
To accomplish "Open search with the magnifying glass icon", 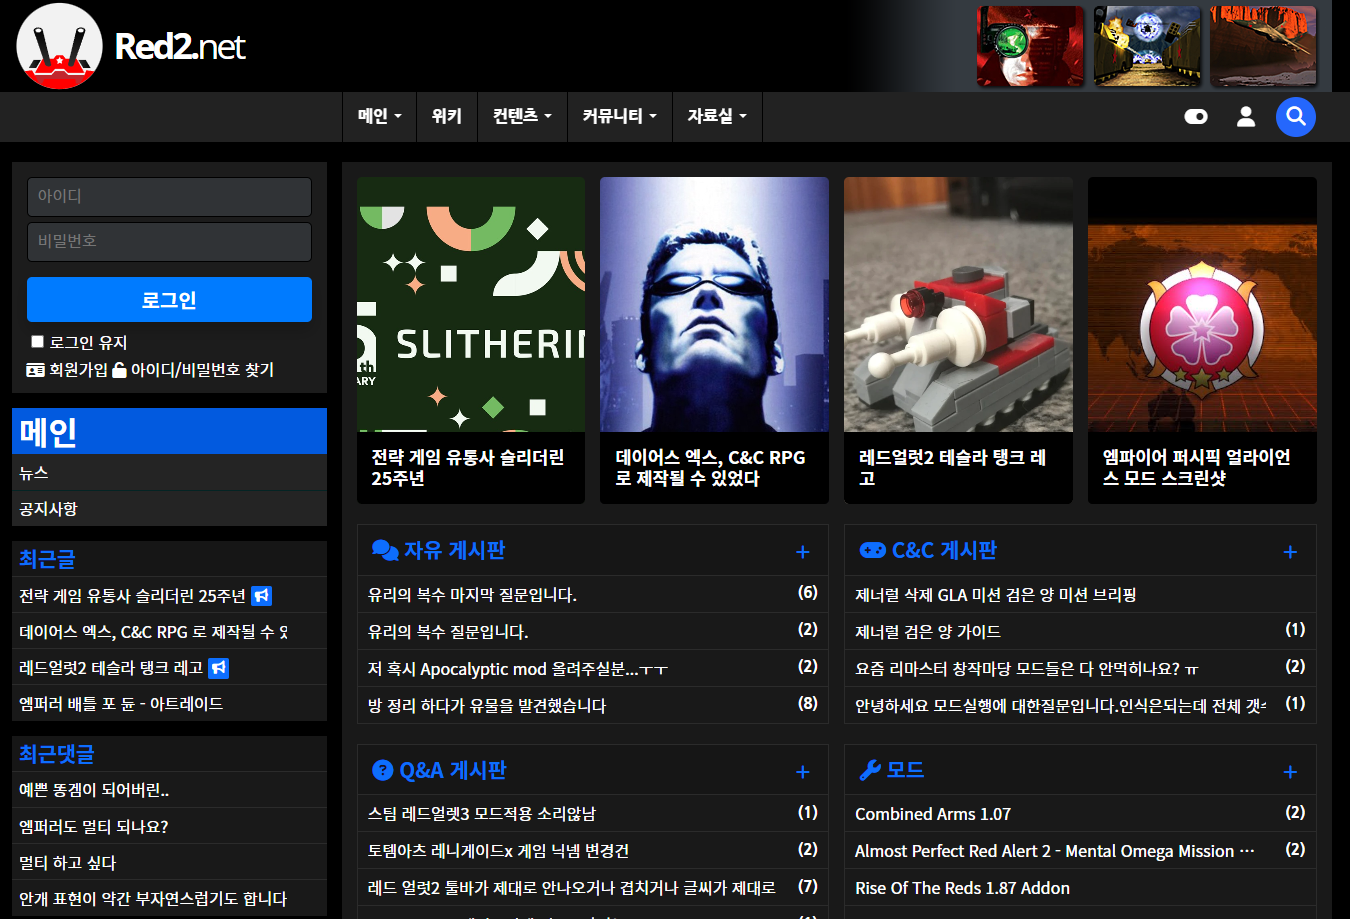I will click(x=1296, y=117).
